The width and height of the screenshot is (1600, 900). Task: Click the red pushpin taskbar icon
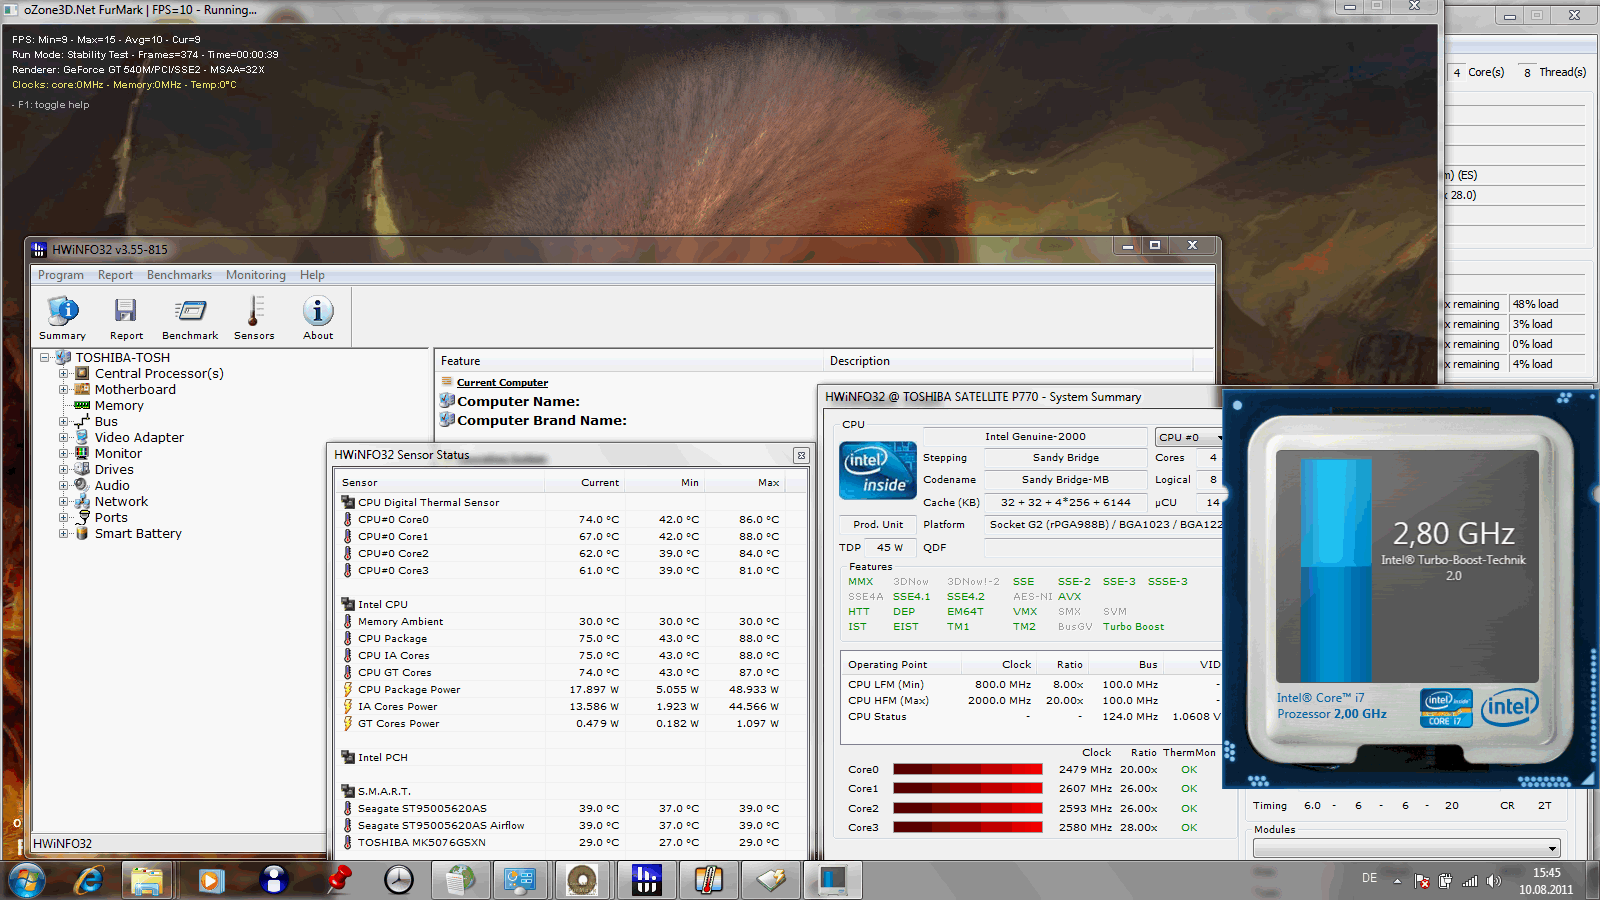(338, 880)
